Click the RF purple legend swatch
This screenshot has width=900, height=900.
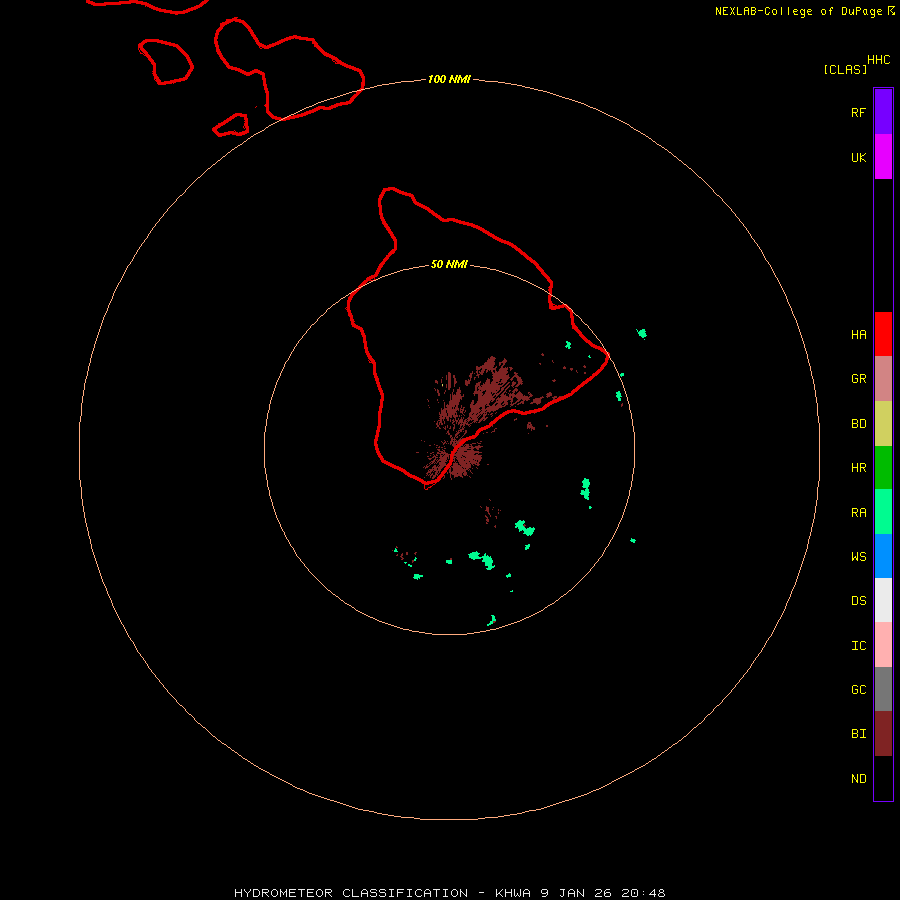(883, 111)
